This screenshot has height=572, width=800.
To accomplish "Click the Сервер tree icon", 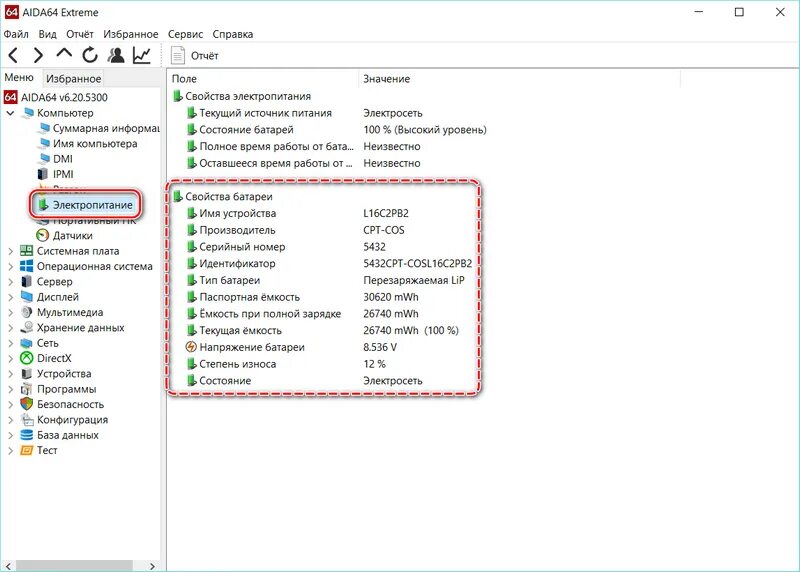I will (x=27, y=281).
